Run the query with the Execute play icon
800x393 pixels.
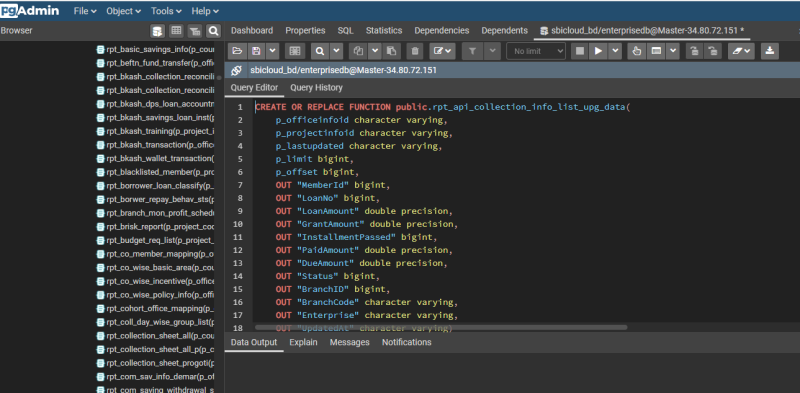tap(598, 51)
